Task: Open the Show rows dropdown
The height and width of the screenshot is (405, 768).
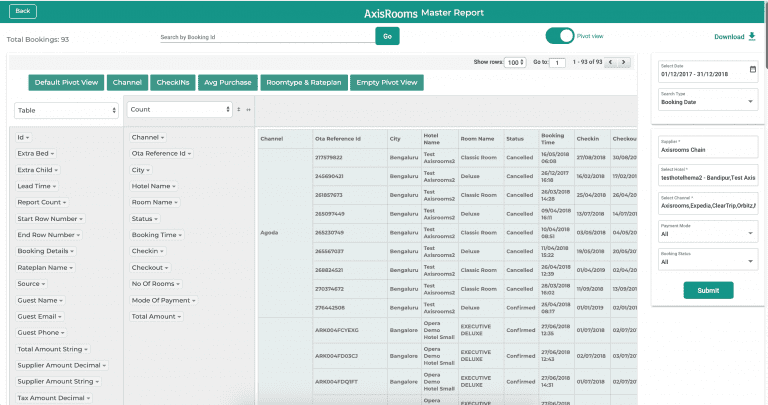Action: tap(514, 62)
